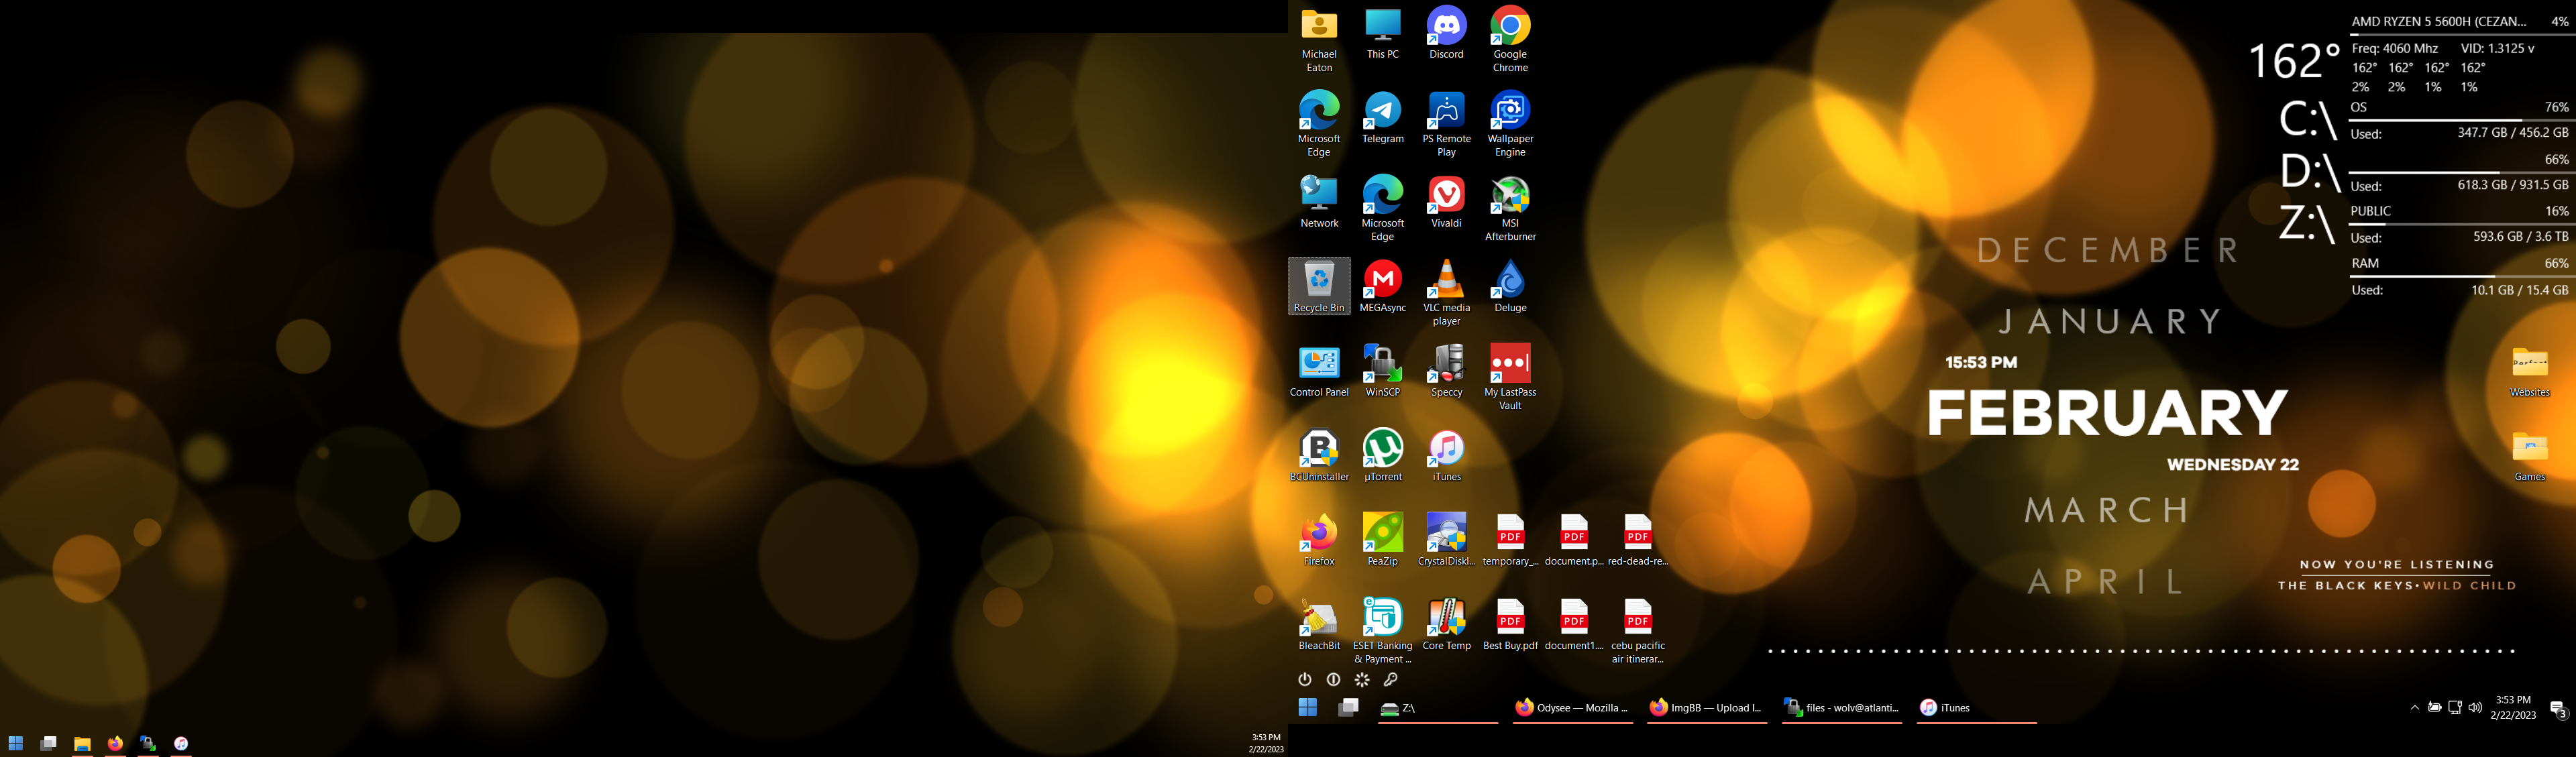Open the Control Panel desktop icon
Screen dimensions: 2576x757
click(1319, 372)
